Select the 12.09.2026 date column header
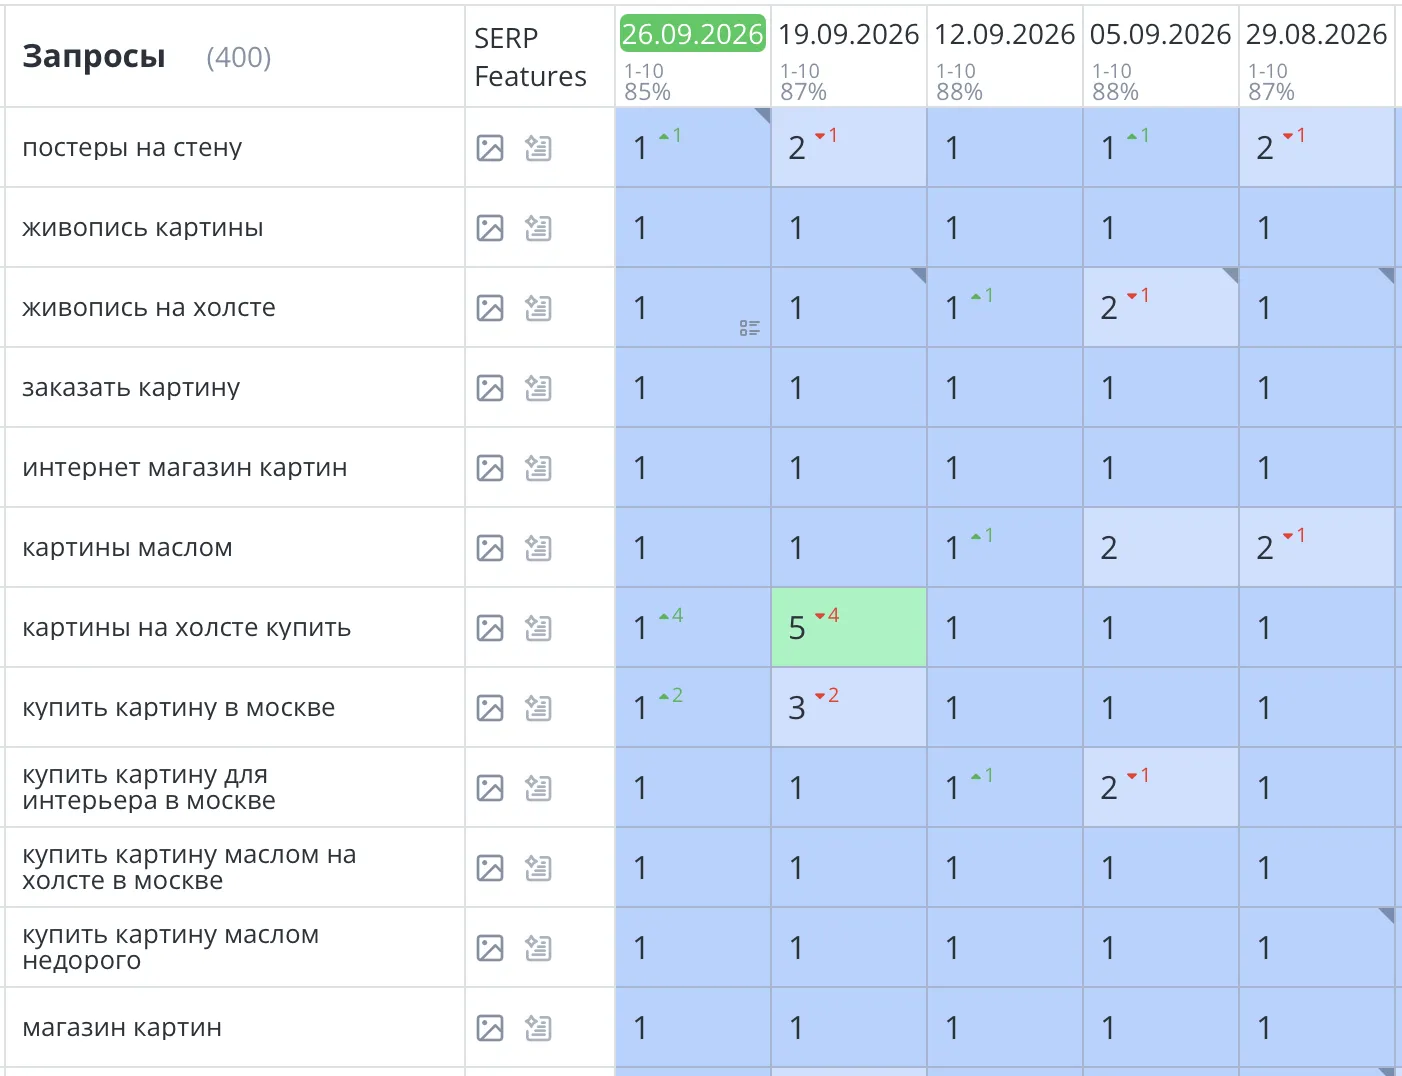1402x1076 pixels. 1004,34
